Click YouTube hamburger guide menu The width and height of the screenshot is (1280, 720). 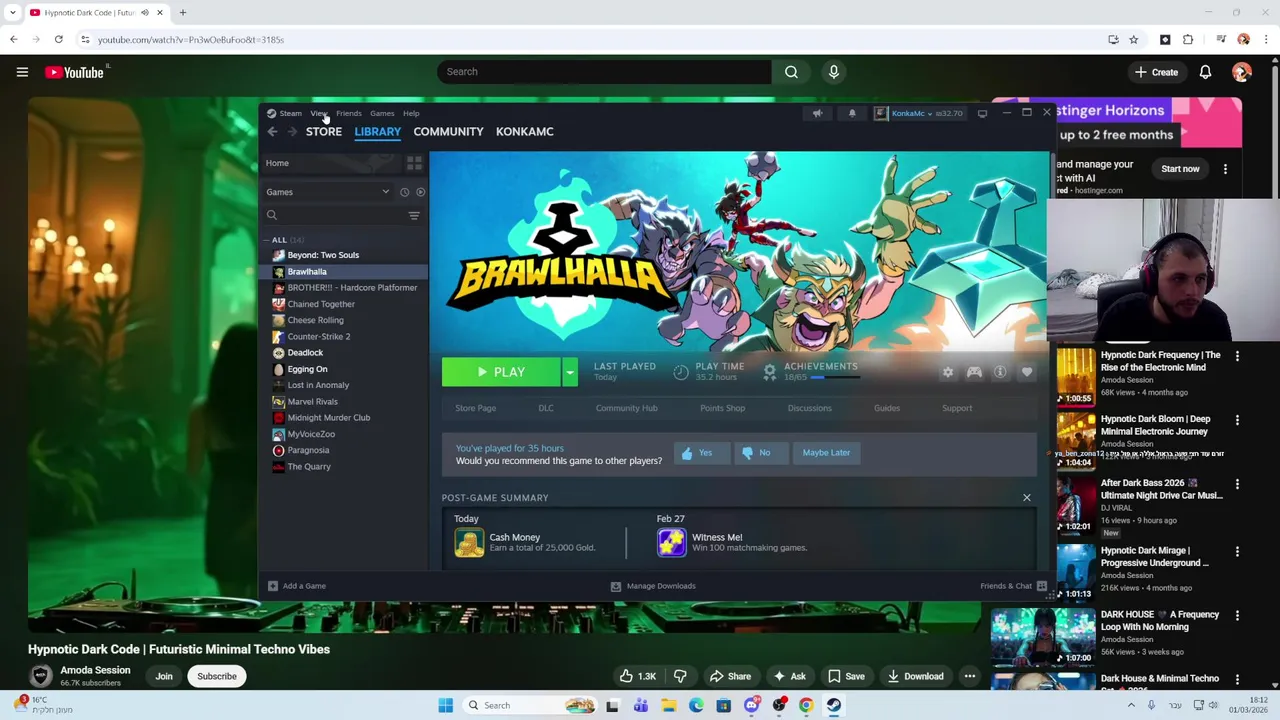[22, 72]
